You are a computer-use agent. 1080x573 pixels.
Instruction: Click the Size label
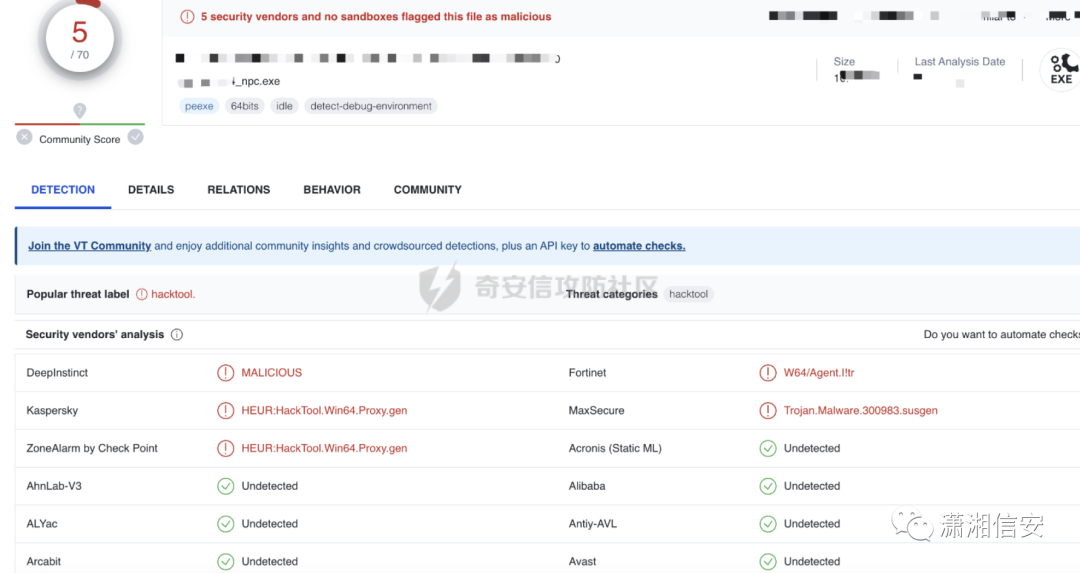pos(844,61)
